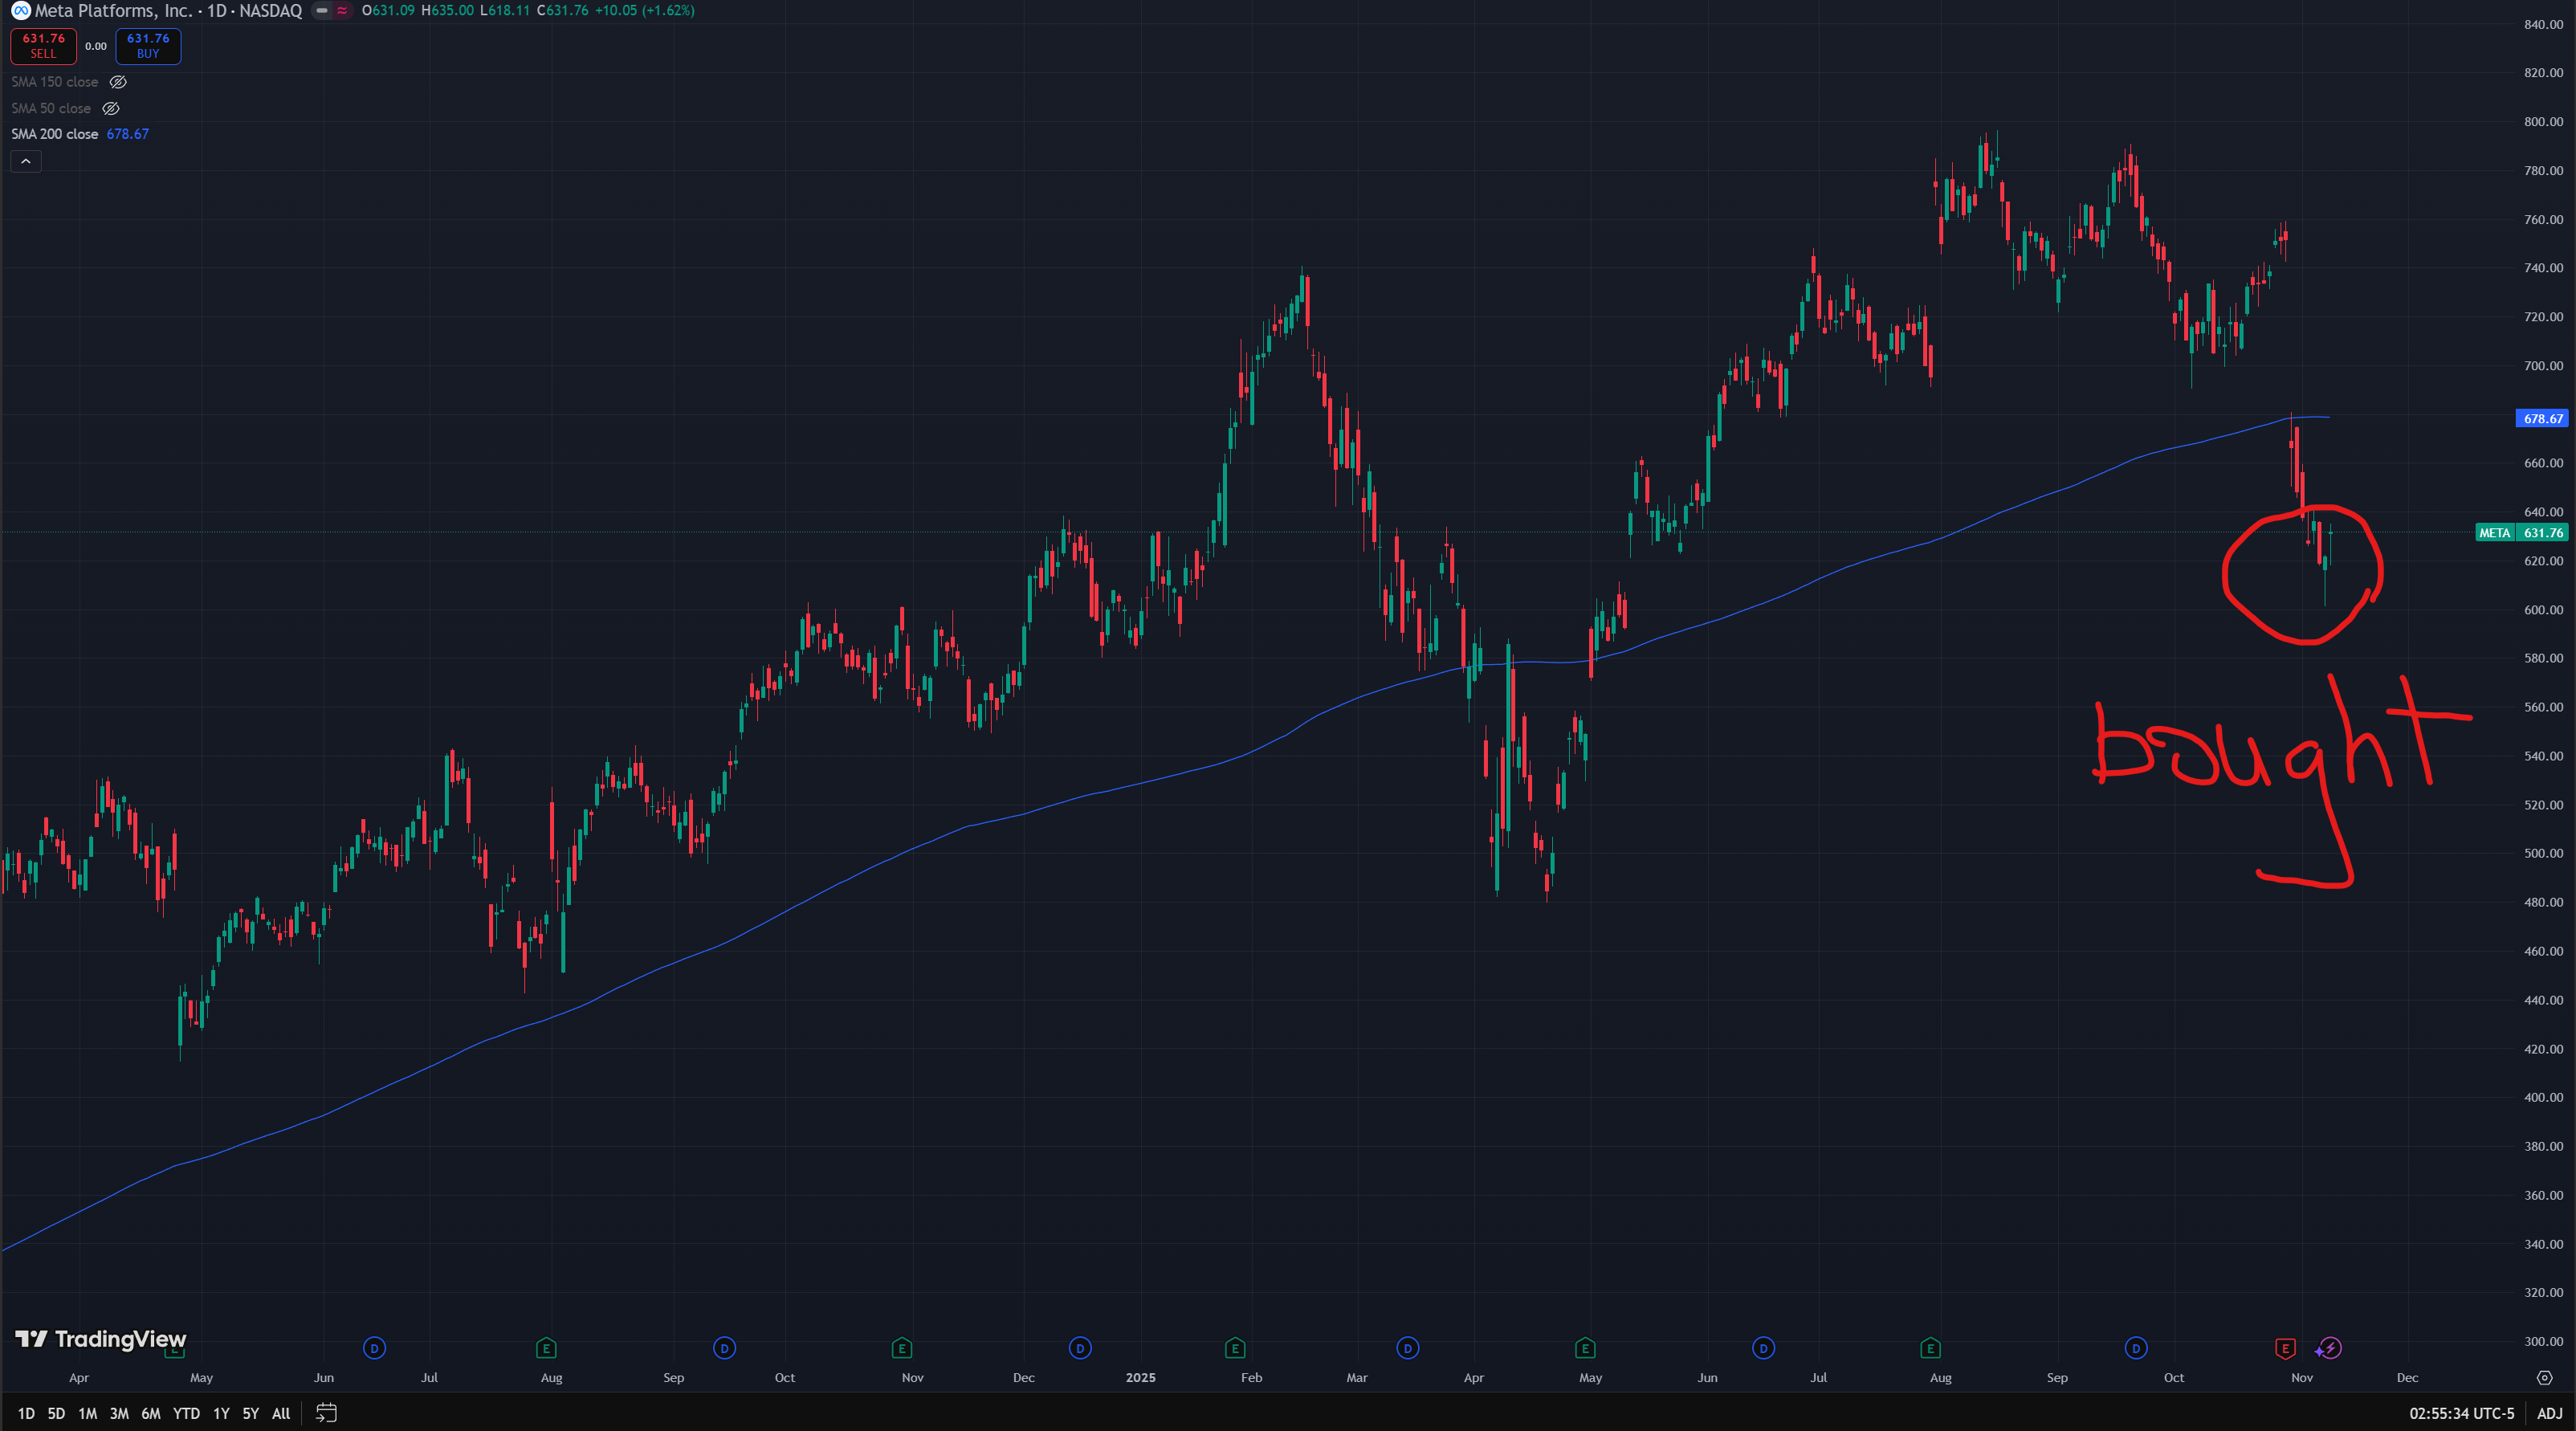Click the blue SMA 200 price label 678.67

pos(2541,419)
